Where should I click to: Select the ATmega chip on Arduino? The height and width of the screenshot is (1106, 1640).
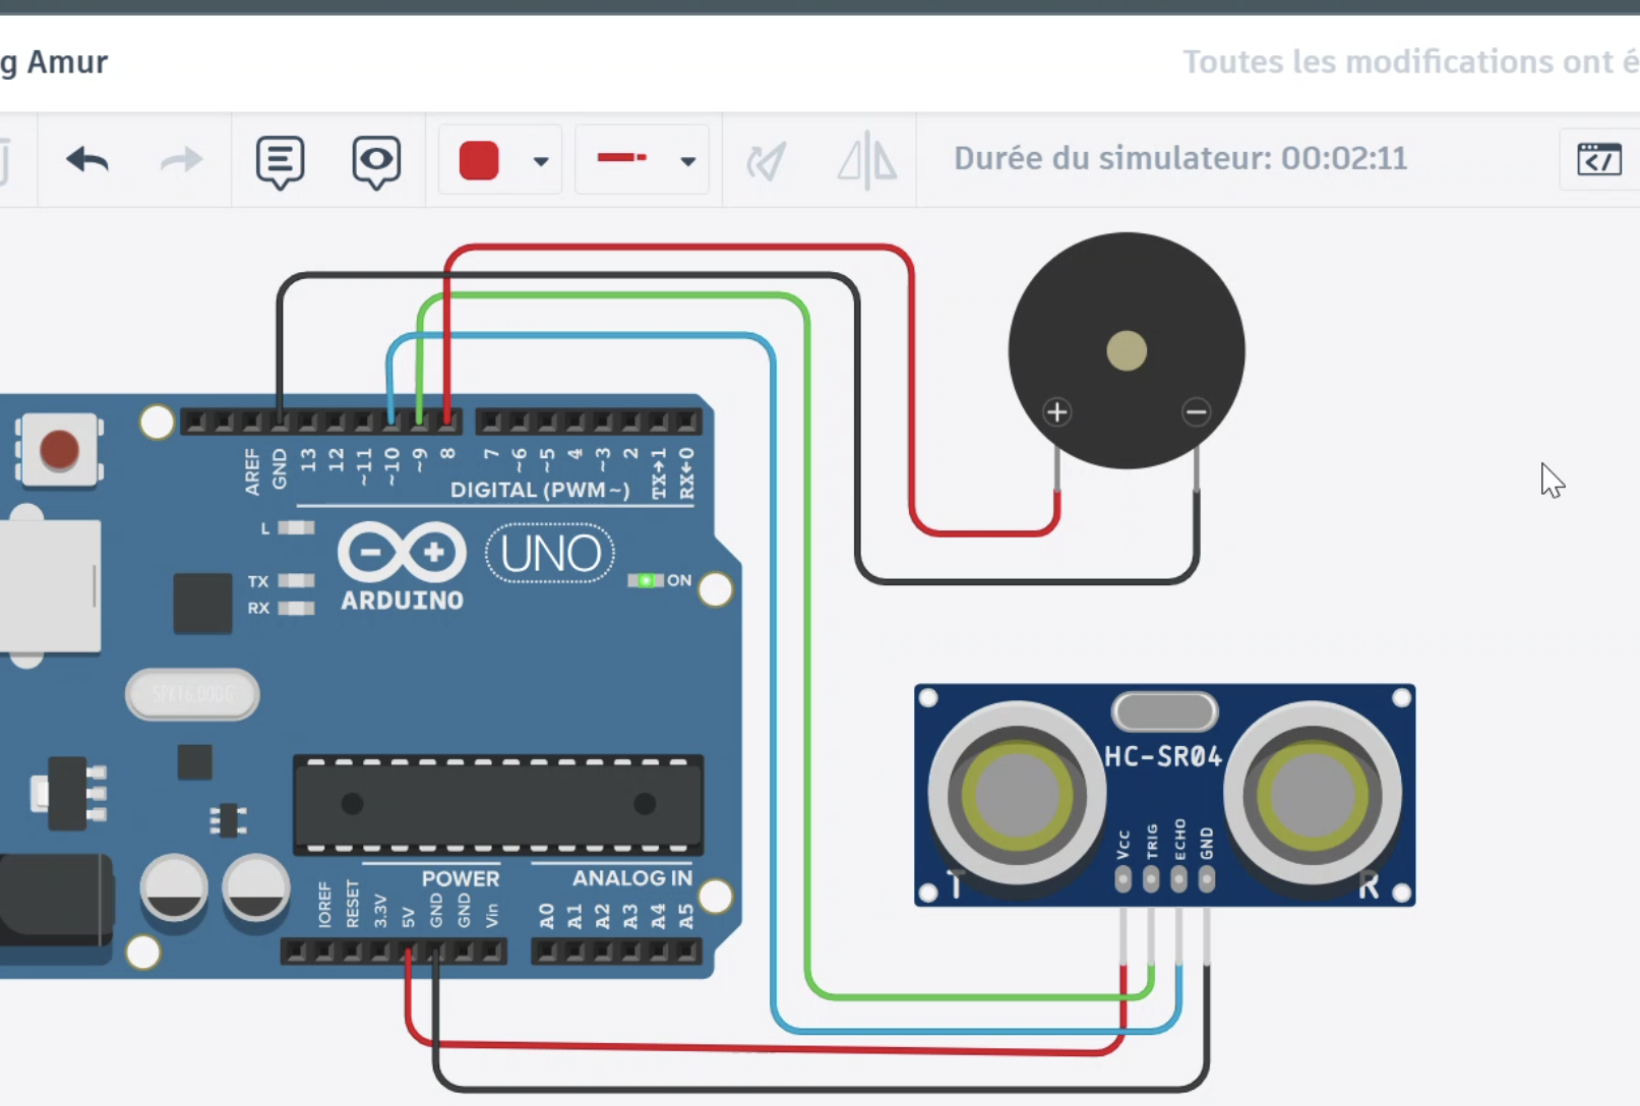(x=498, y=804)
